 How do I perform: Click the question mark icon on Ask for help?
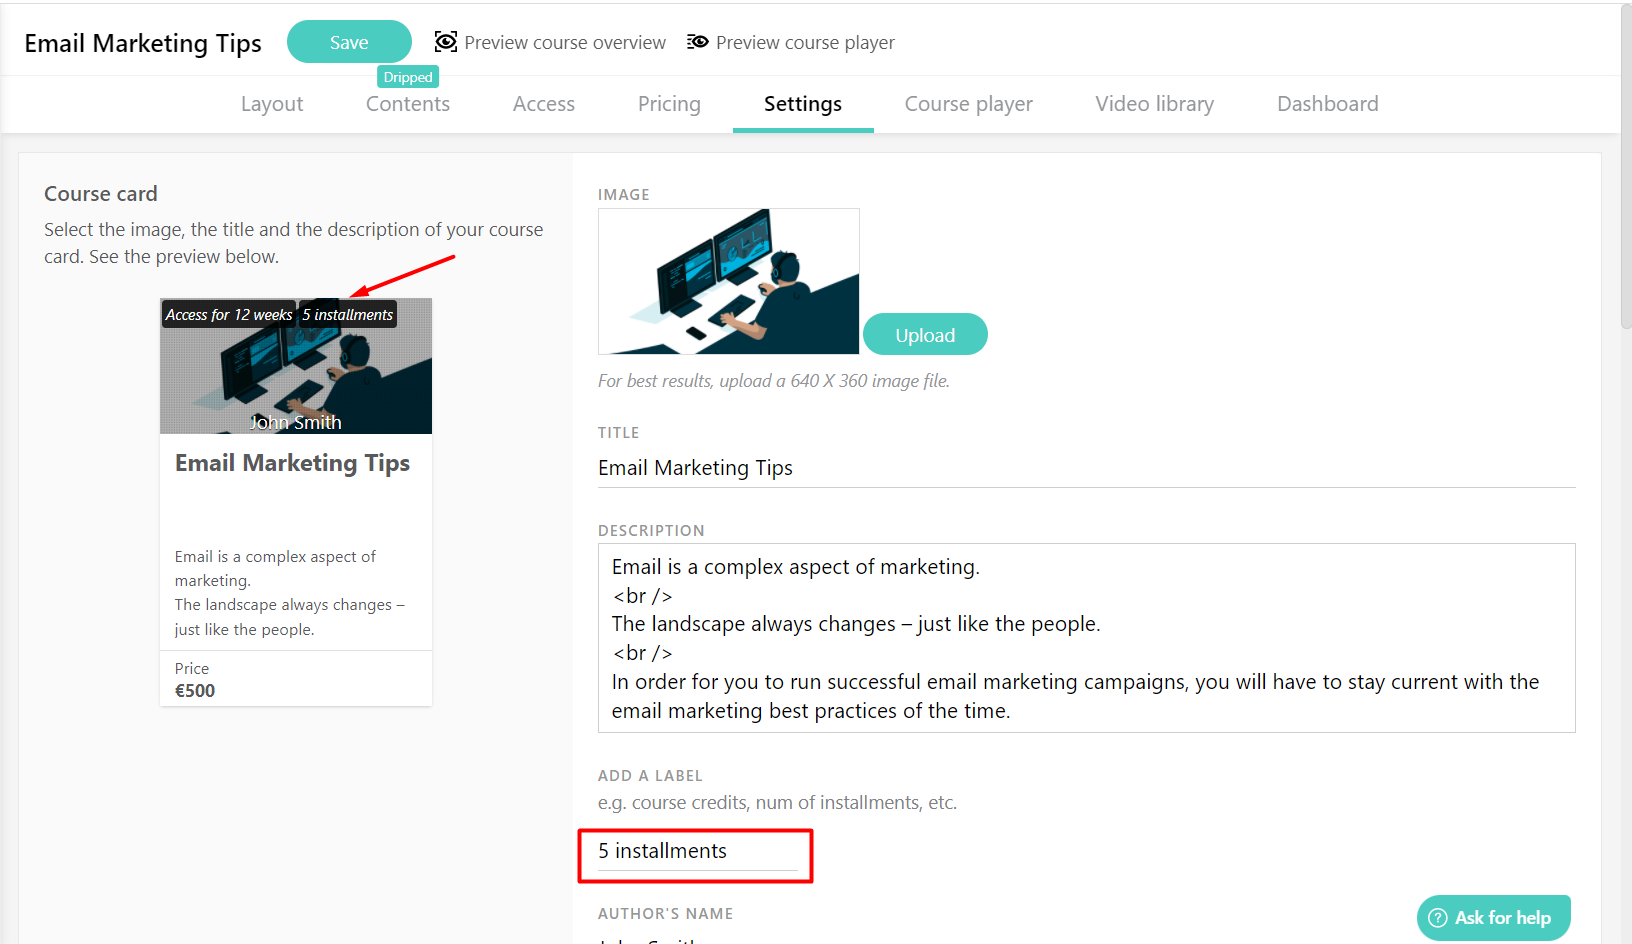click(1437, 917)
